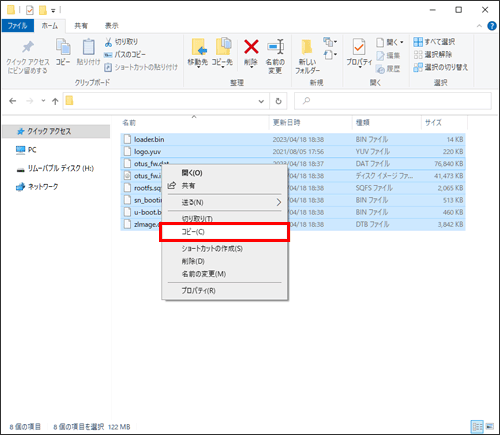Click the Move To folder icon
This screenshot has height=435, width=500.
199,47
